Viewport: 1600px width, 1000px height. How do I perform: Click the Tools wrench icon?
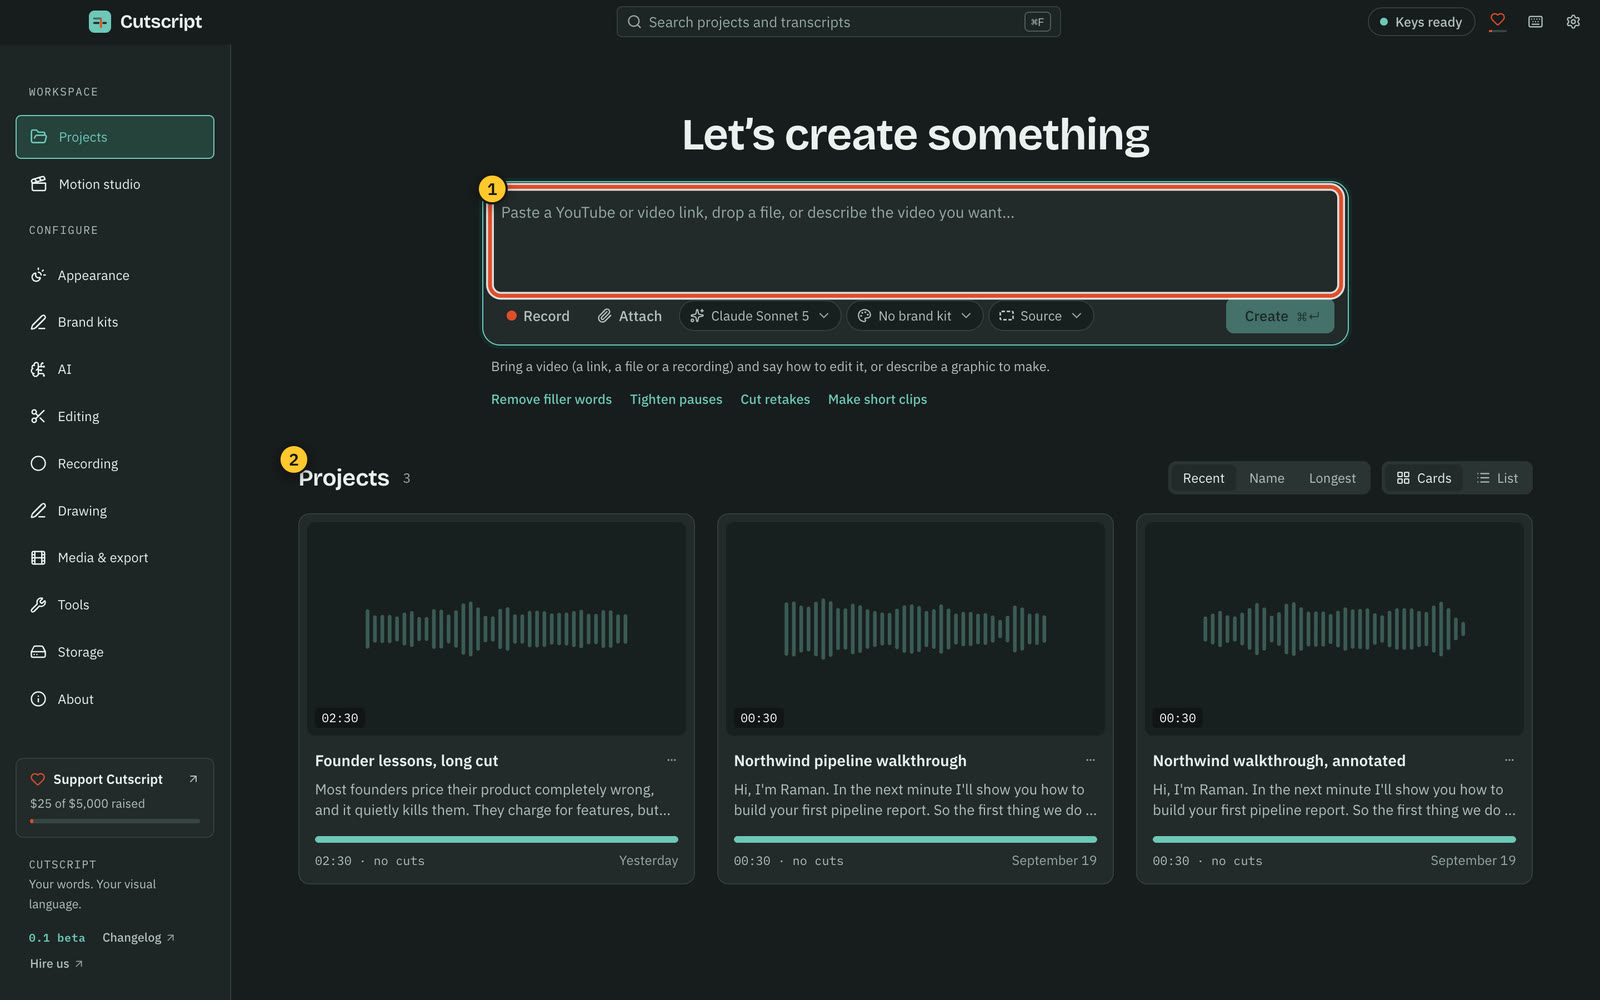point(38,604)
